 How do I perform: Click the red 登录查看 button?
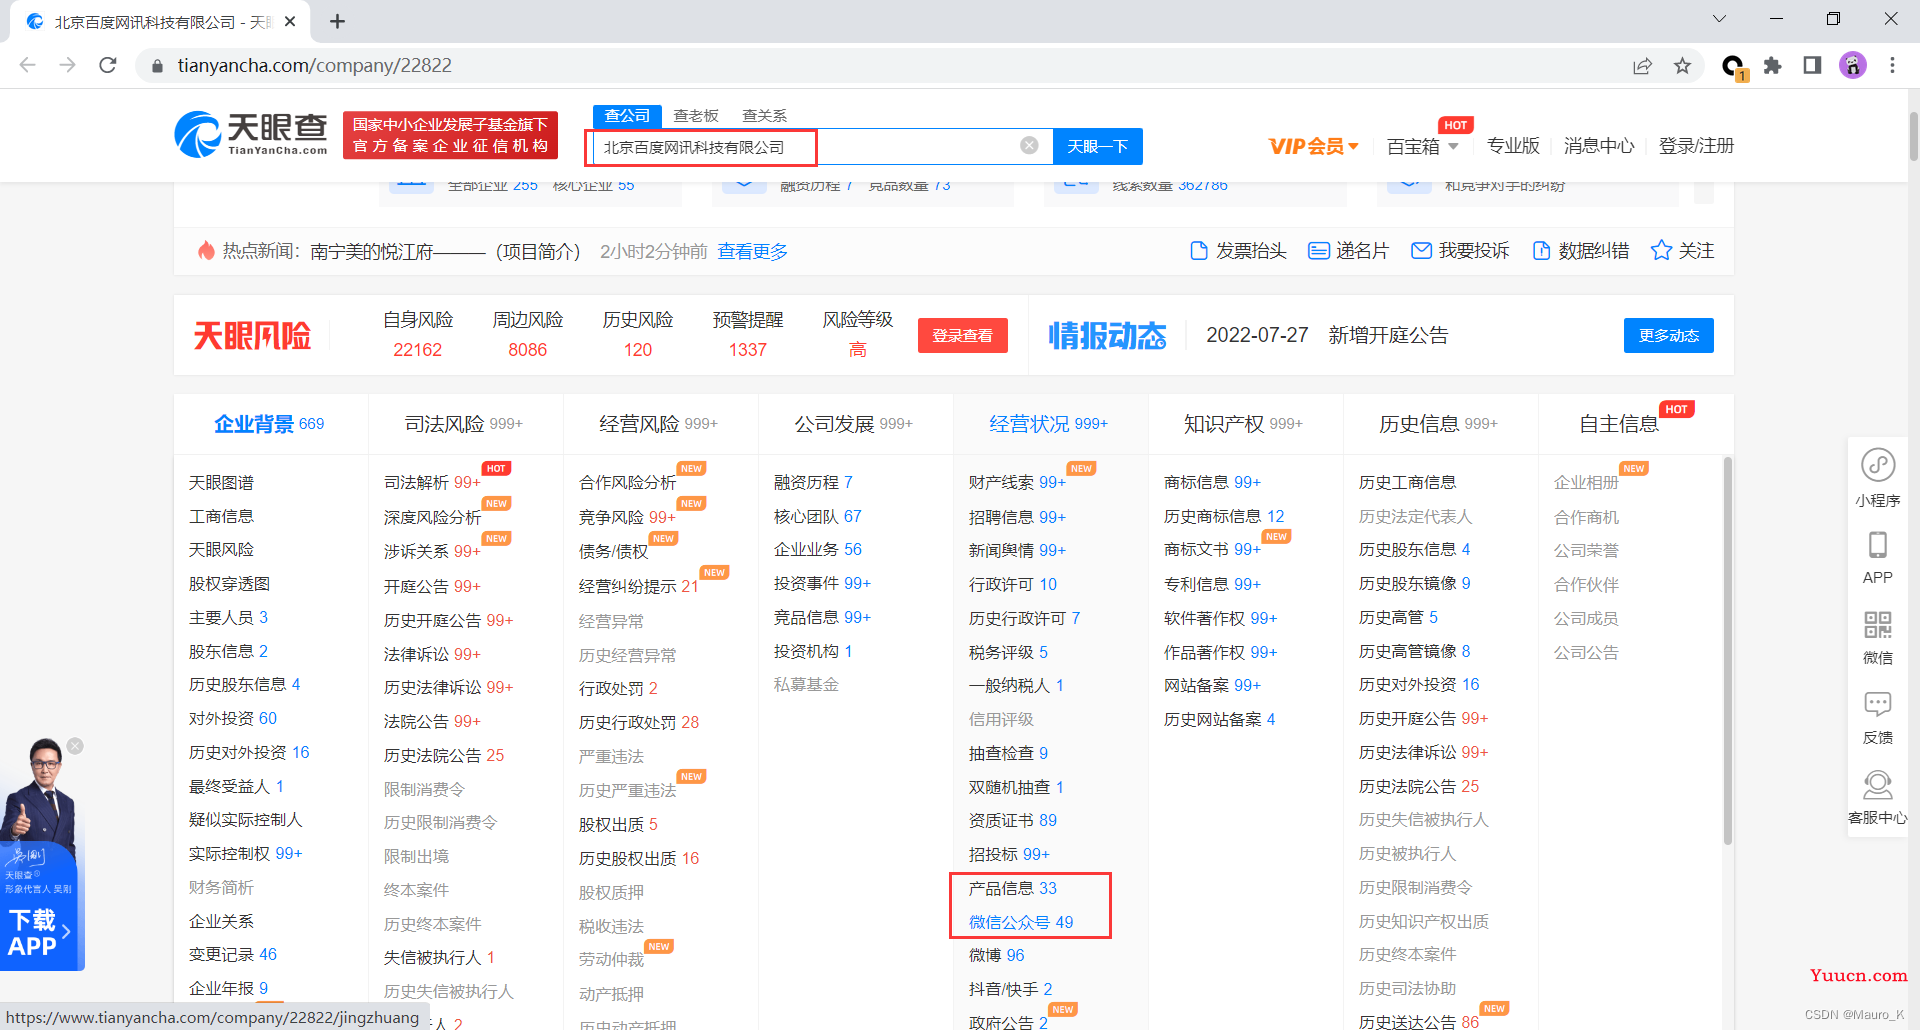962,335
